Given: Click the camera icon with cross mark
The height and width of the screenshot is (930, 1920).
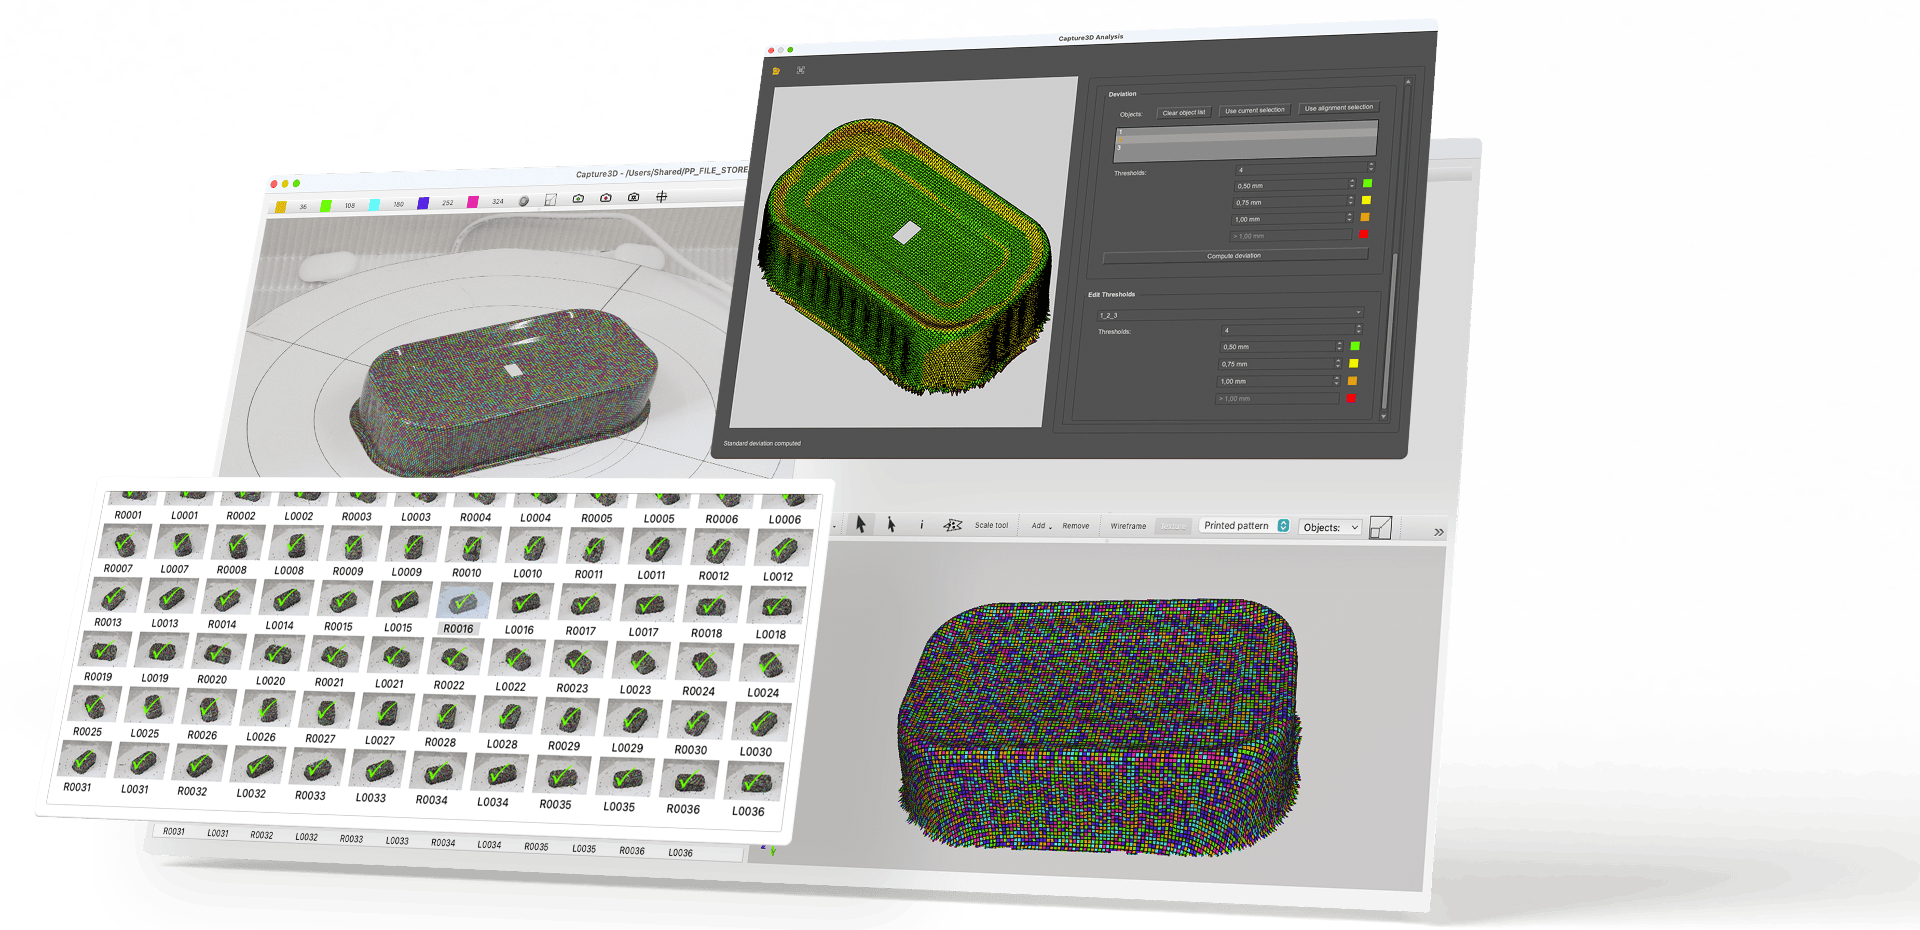Looking at the screenshot, I should (x=633, y=197).
